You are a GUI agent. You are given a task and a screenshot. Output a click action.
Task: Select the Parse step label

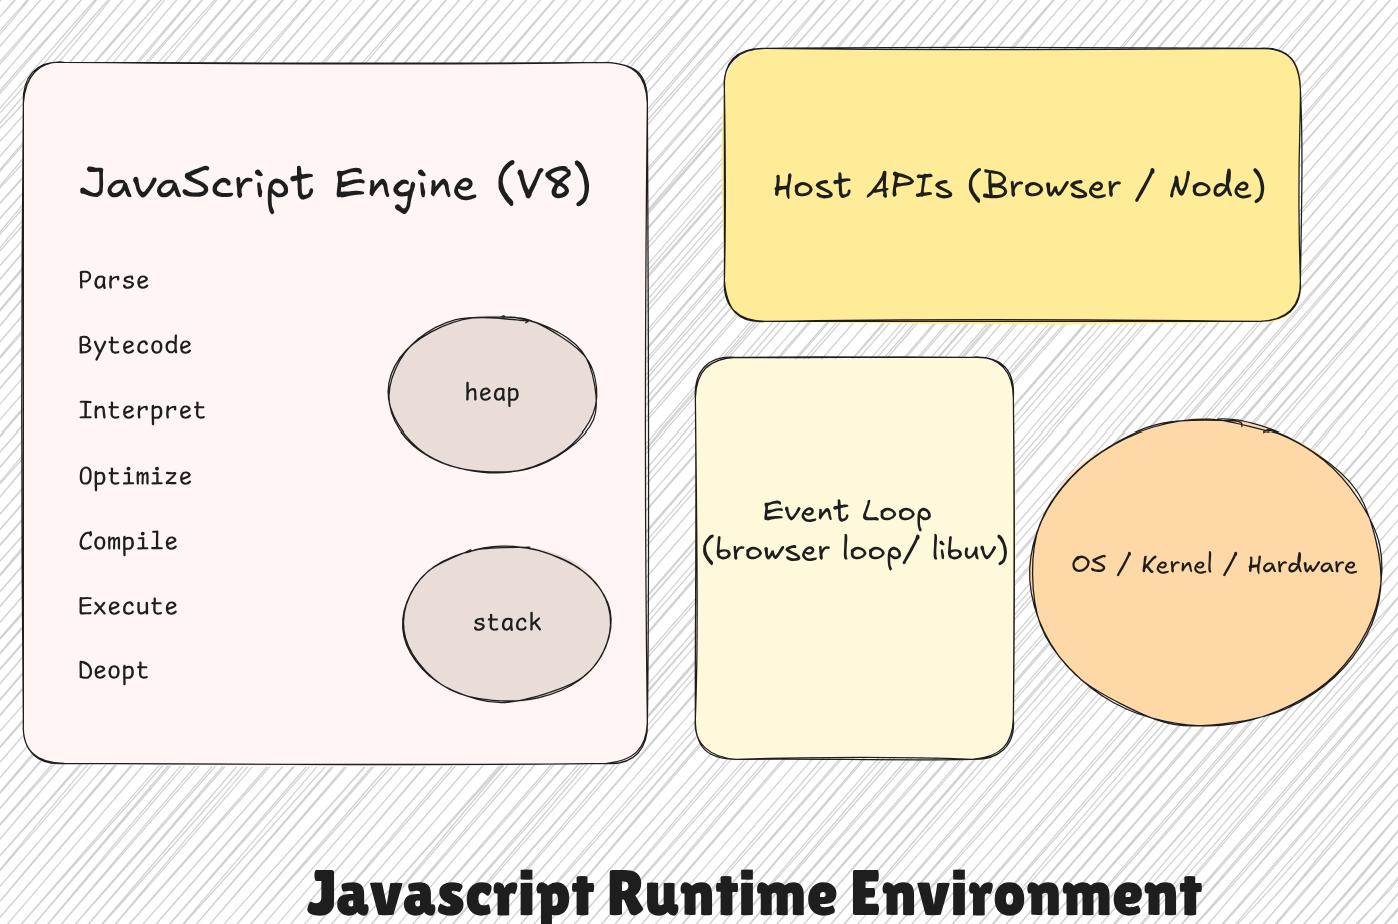point(113,281)
